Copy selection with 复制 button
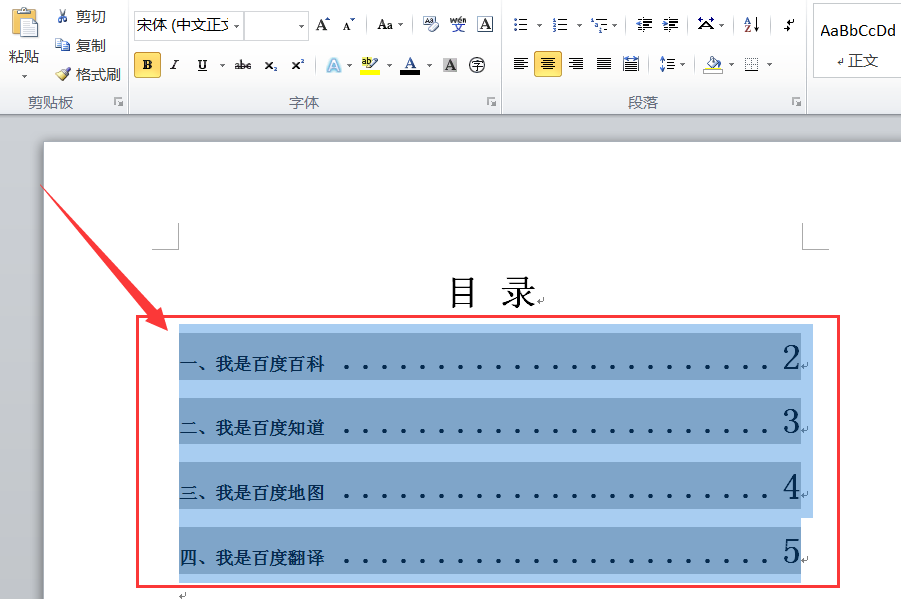The image size is (901, 599). point(81,45)
